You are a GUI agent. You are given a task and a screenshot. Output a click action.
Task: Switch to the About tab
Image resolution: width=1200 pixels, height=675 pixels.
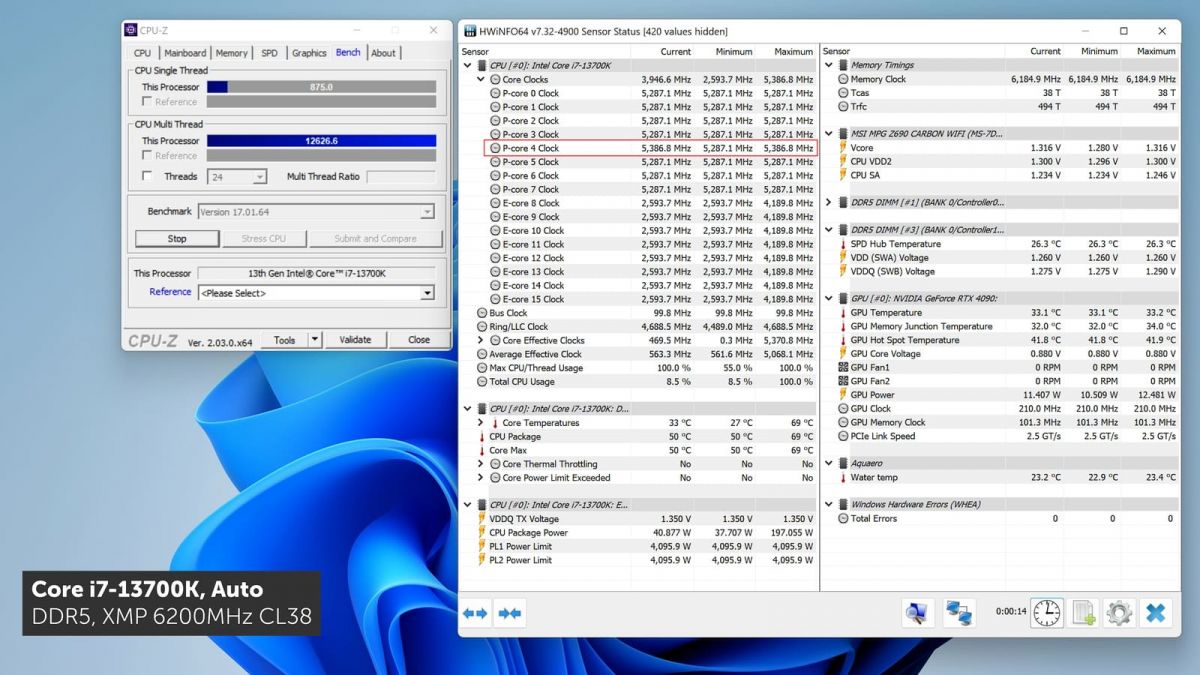click(x=384, y=53)
